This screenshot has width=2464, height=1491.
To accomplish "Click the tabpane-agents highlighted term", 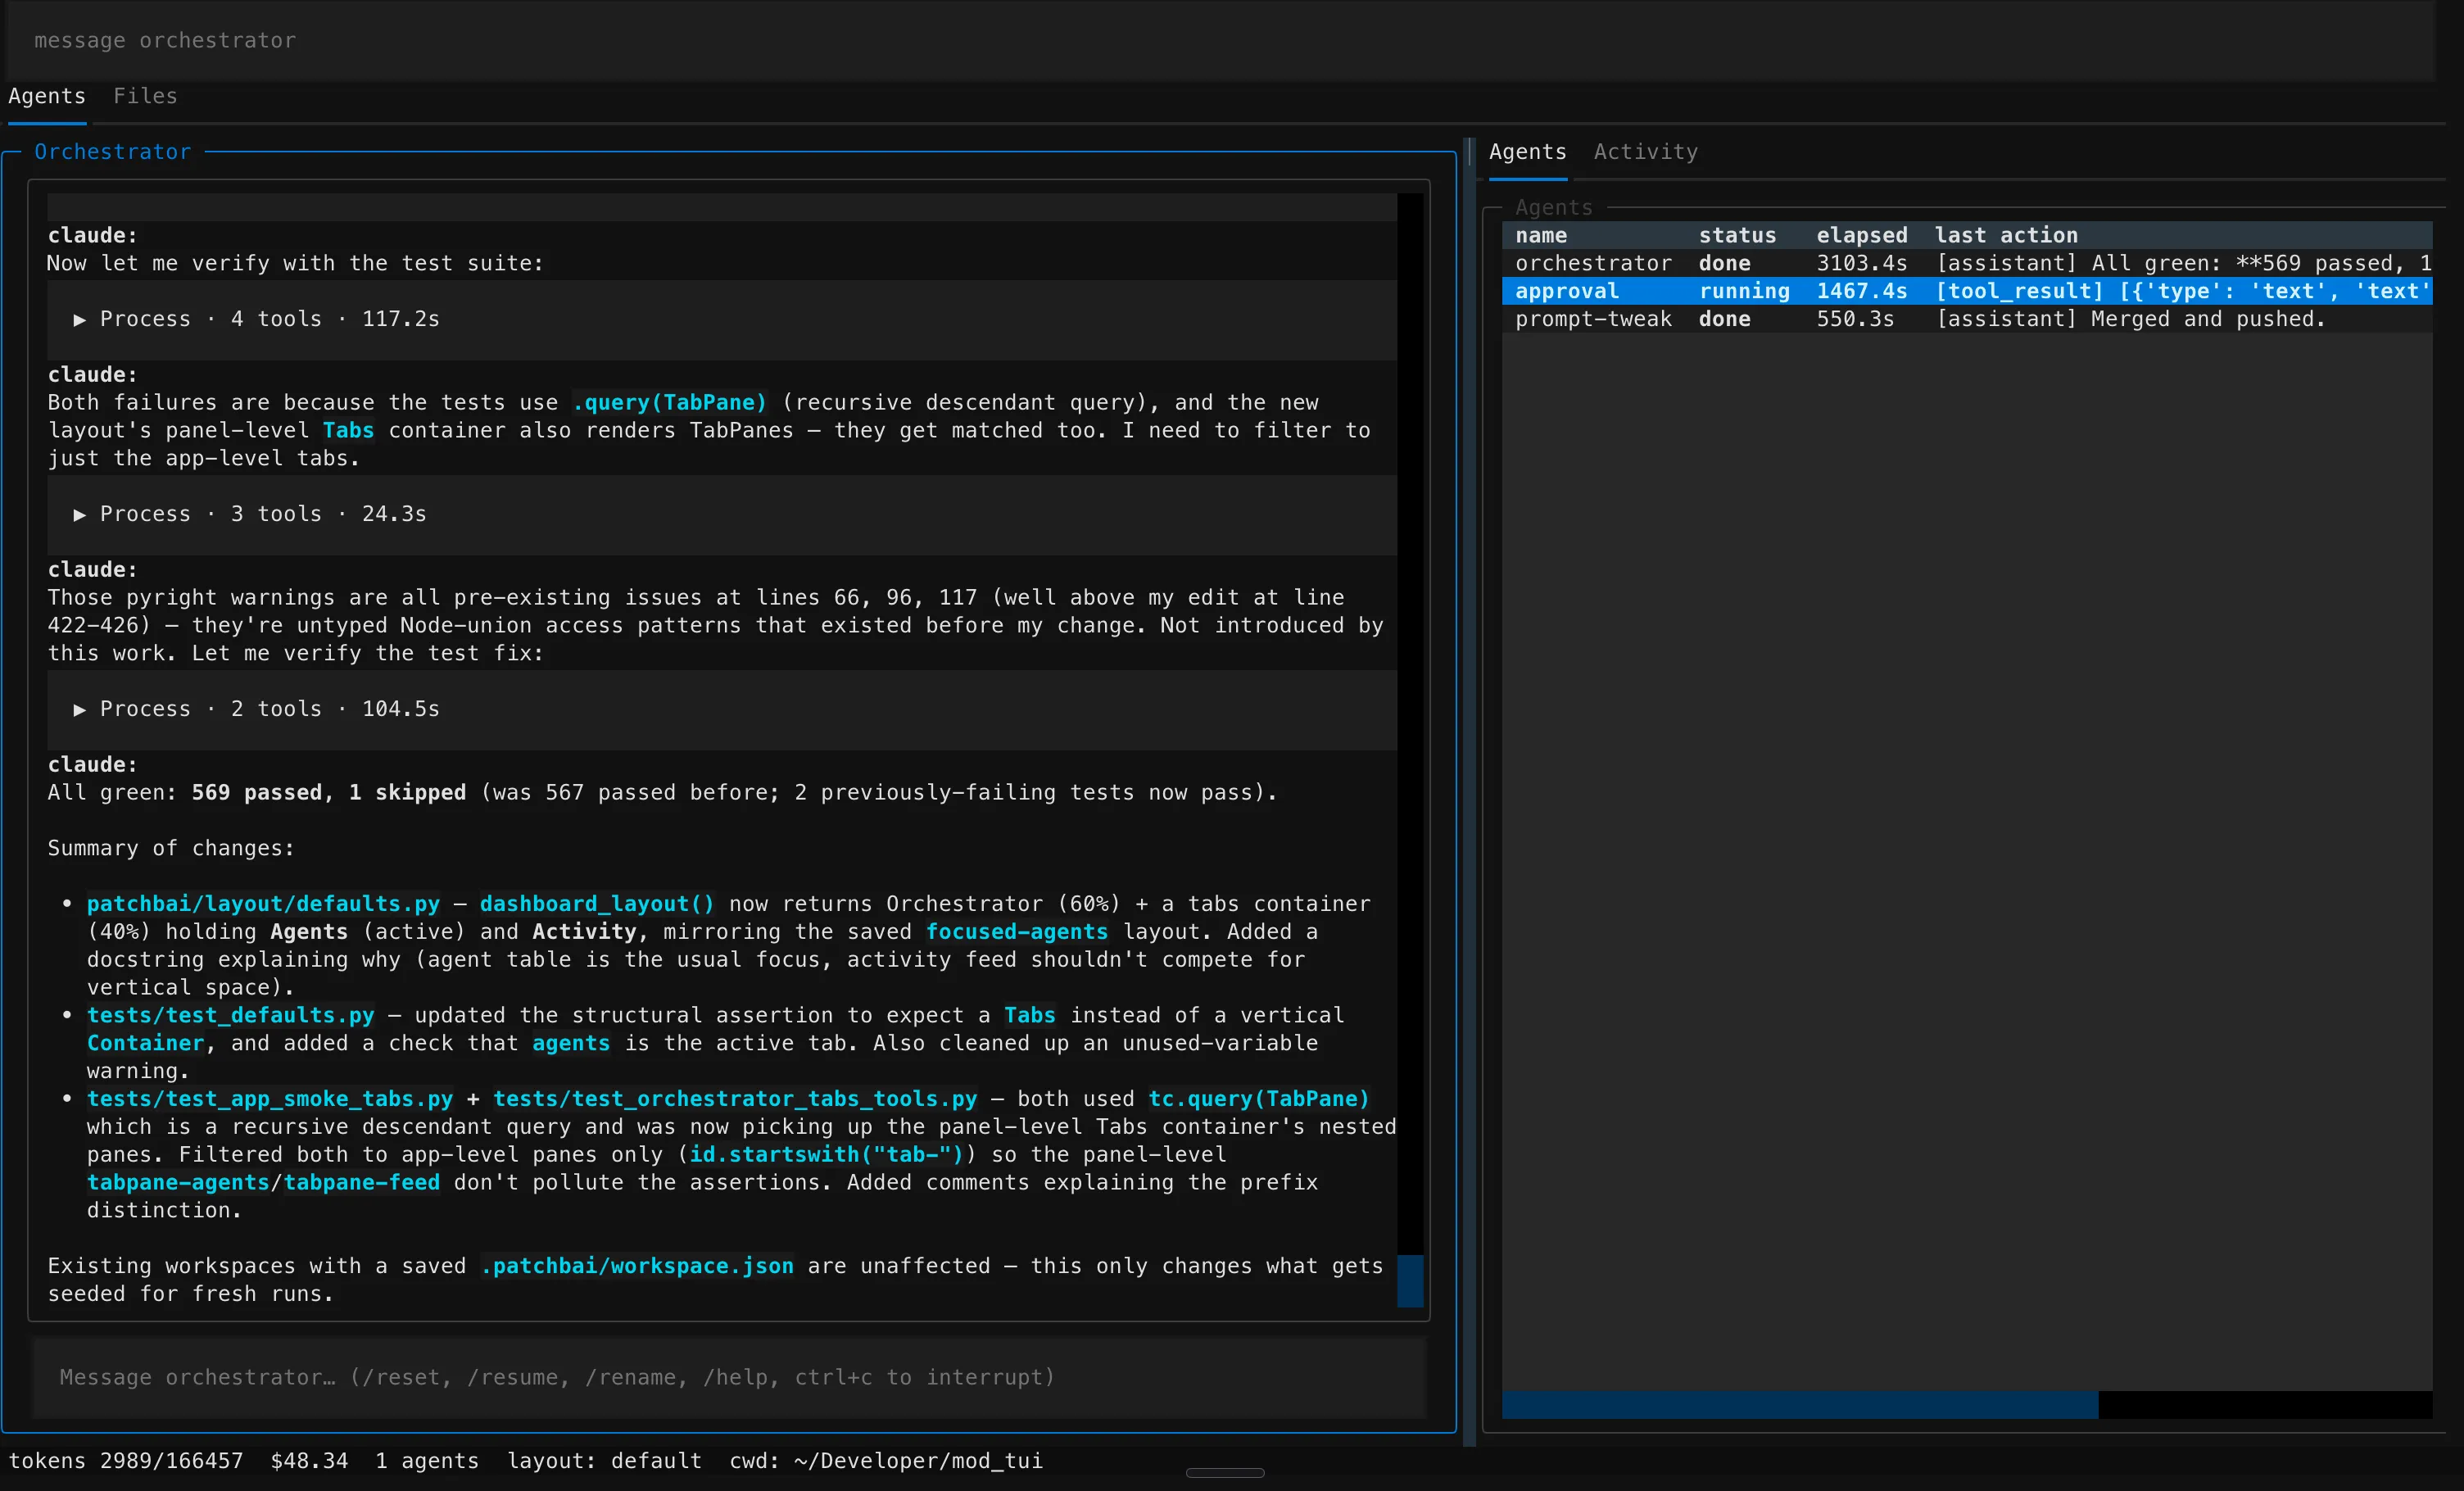I will click(178, 1183).
